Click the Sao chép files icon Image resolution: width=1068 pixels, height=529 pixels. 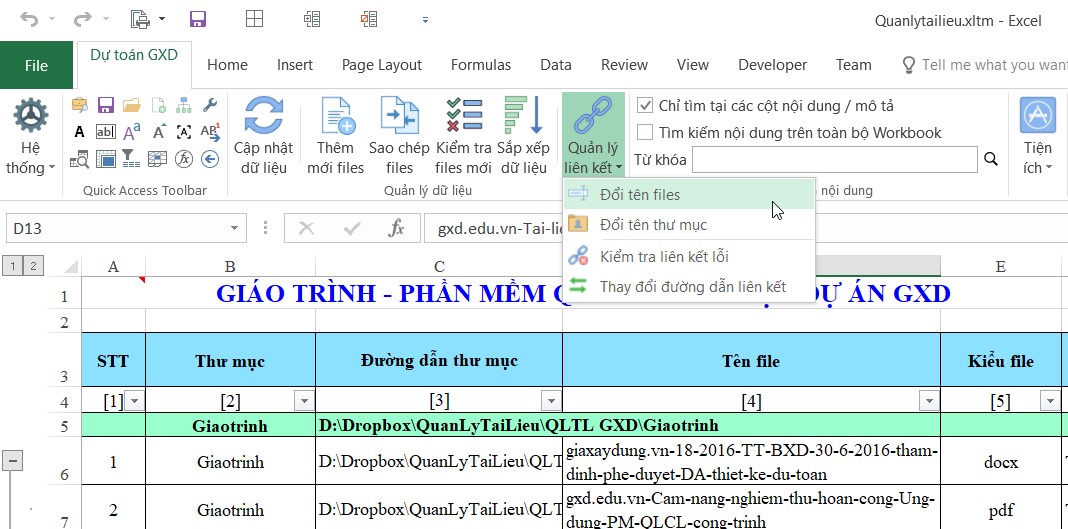399,115
